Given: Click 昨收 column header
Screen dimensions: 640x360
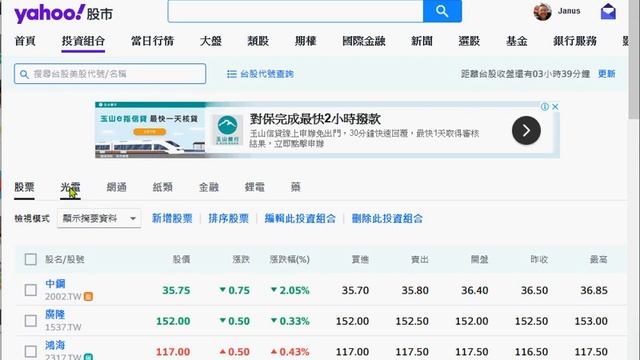Looking at the screenshot, I should 539,259.
